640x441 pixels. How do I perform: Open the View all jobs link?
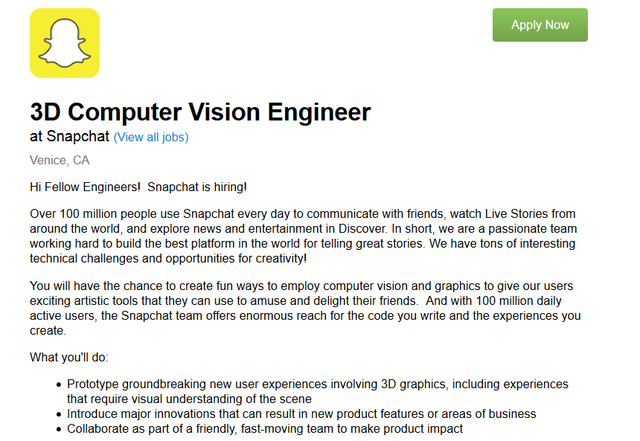(151, 137)
